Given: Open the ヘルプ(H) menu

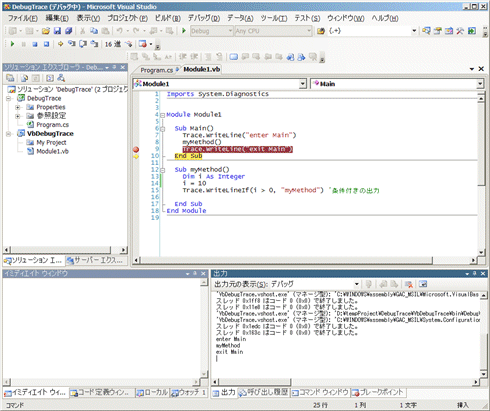Looking at the screenshot, I should point(385,18).
